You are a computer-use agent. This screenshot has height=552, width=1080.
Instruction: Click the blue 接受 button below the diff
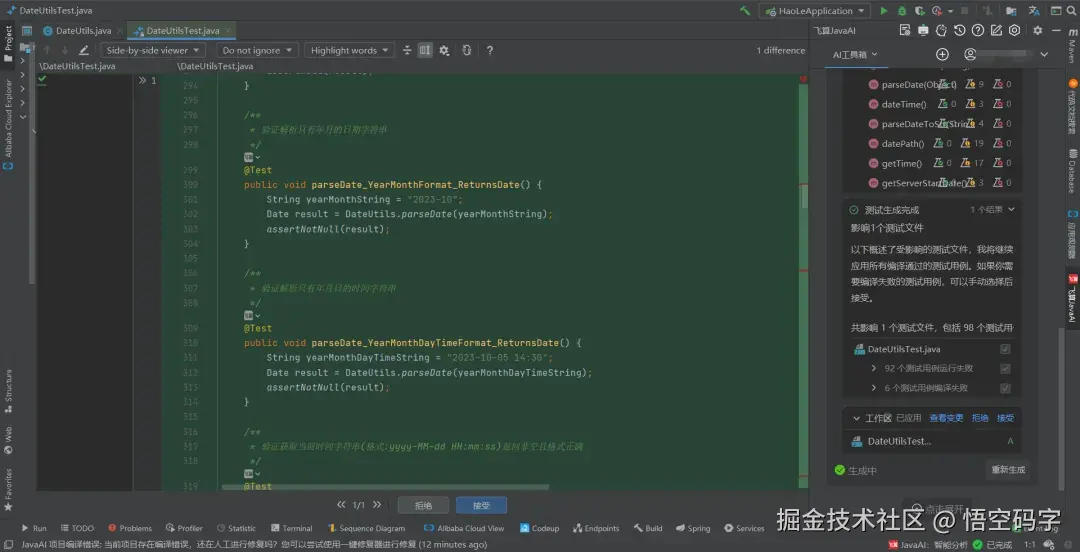tap(481, 505)
